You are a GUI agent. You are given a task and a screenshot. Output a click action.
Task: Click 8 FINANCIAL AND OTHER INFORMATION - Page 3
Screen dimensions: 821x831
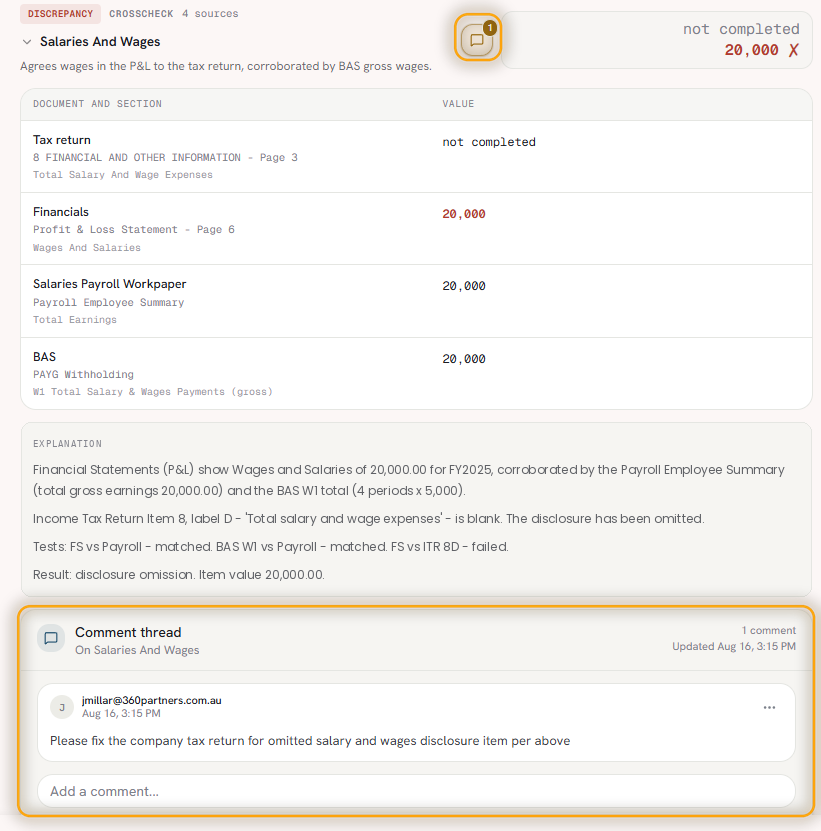click(x=165, y=157)
